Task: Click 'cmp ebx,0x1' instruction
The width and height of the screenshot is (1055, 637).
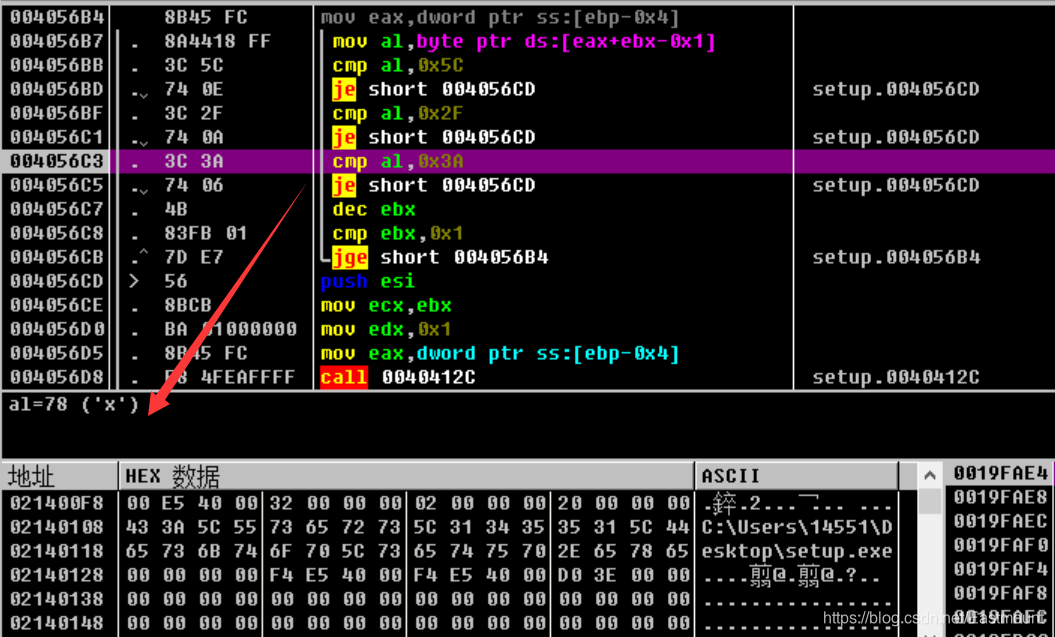Action: point(398,233)
